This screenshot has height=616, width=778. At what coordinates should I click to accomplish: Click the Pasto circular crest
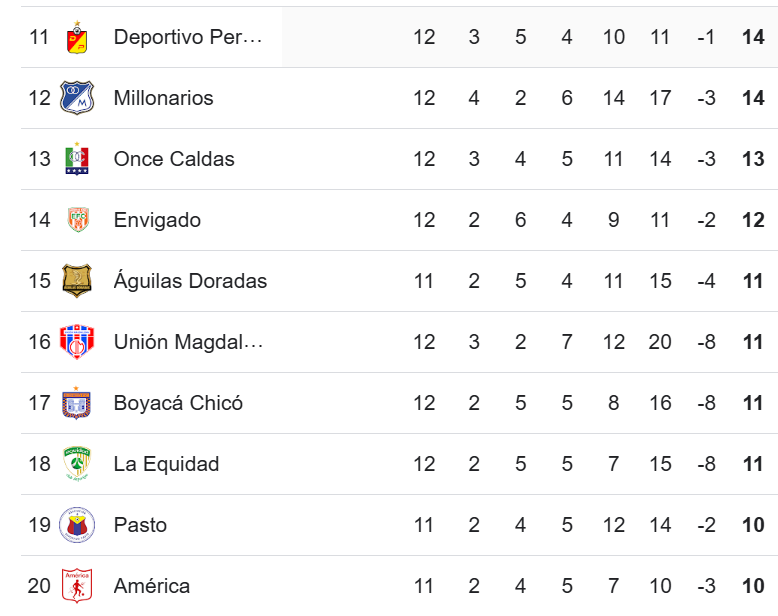pos(77,525)
